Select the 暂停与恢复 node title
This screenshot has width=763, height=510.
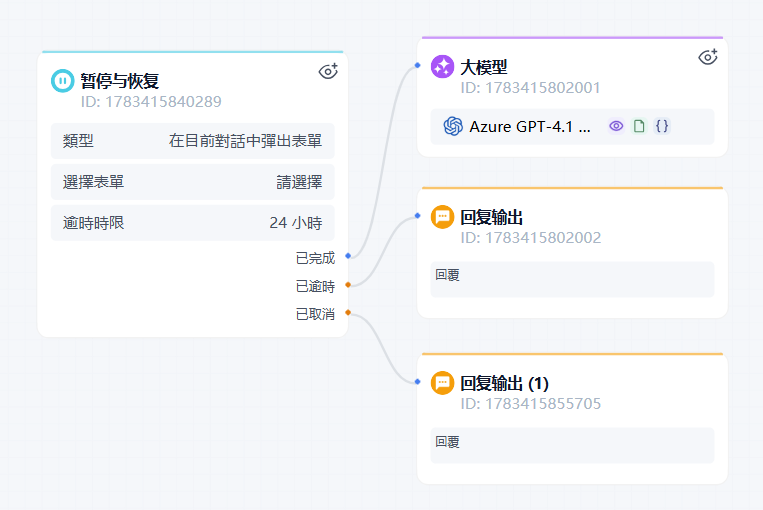click(x=120, y=81)
